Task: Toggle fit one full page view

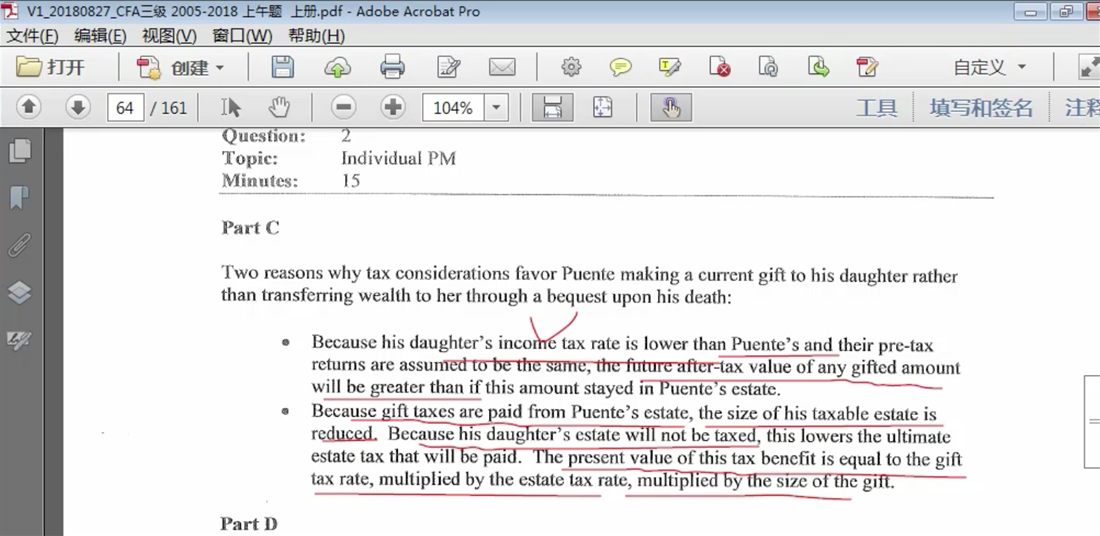Action: (x=602, y=107)
